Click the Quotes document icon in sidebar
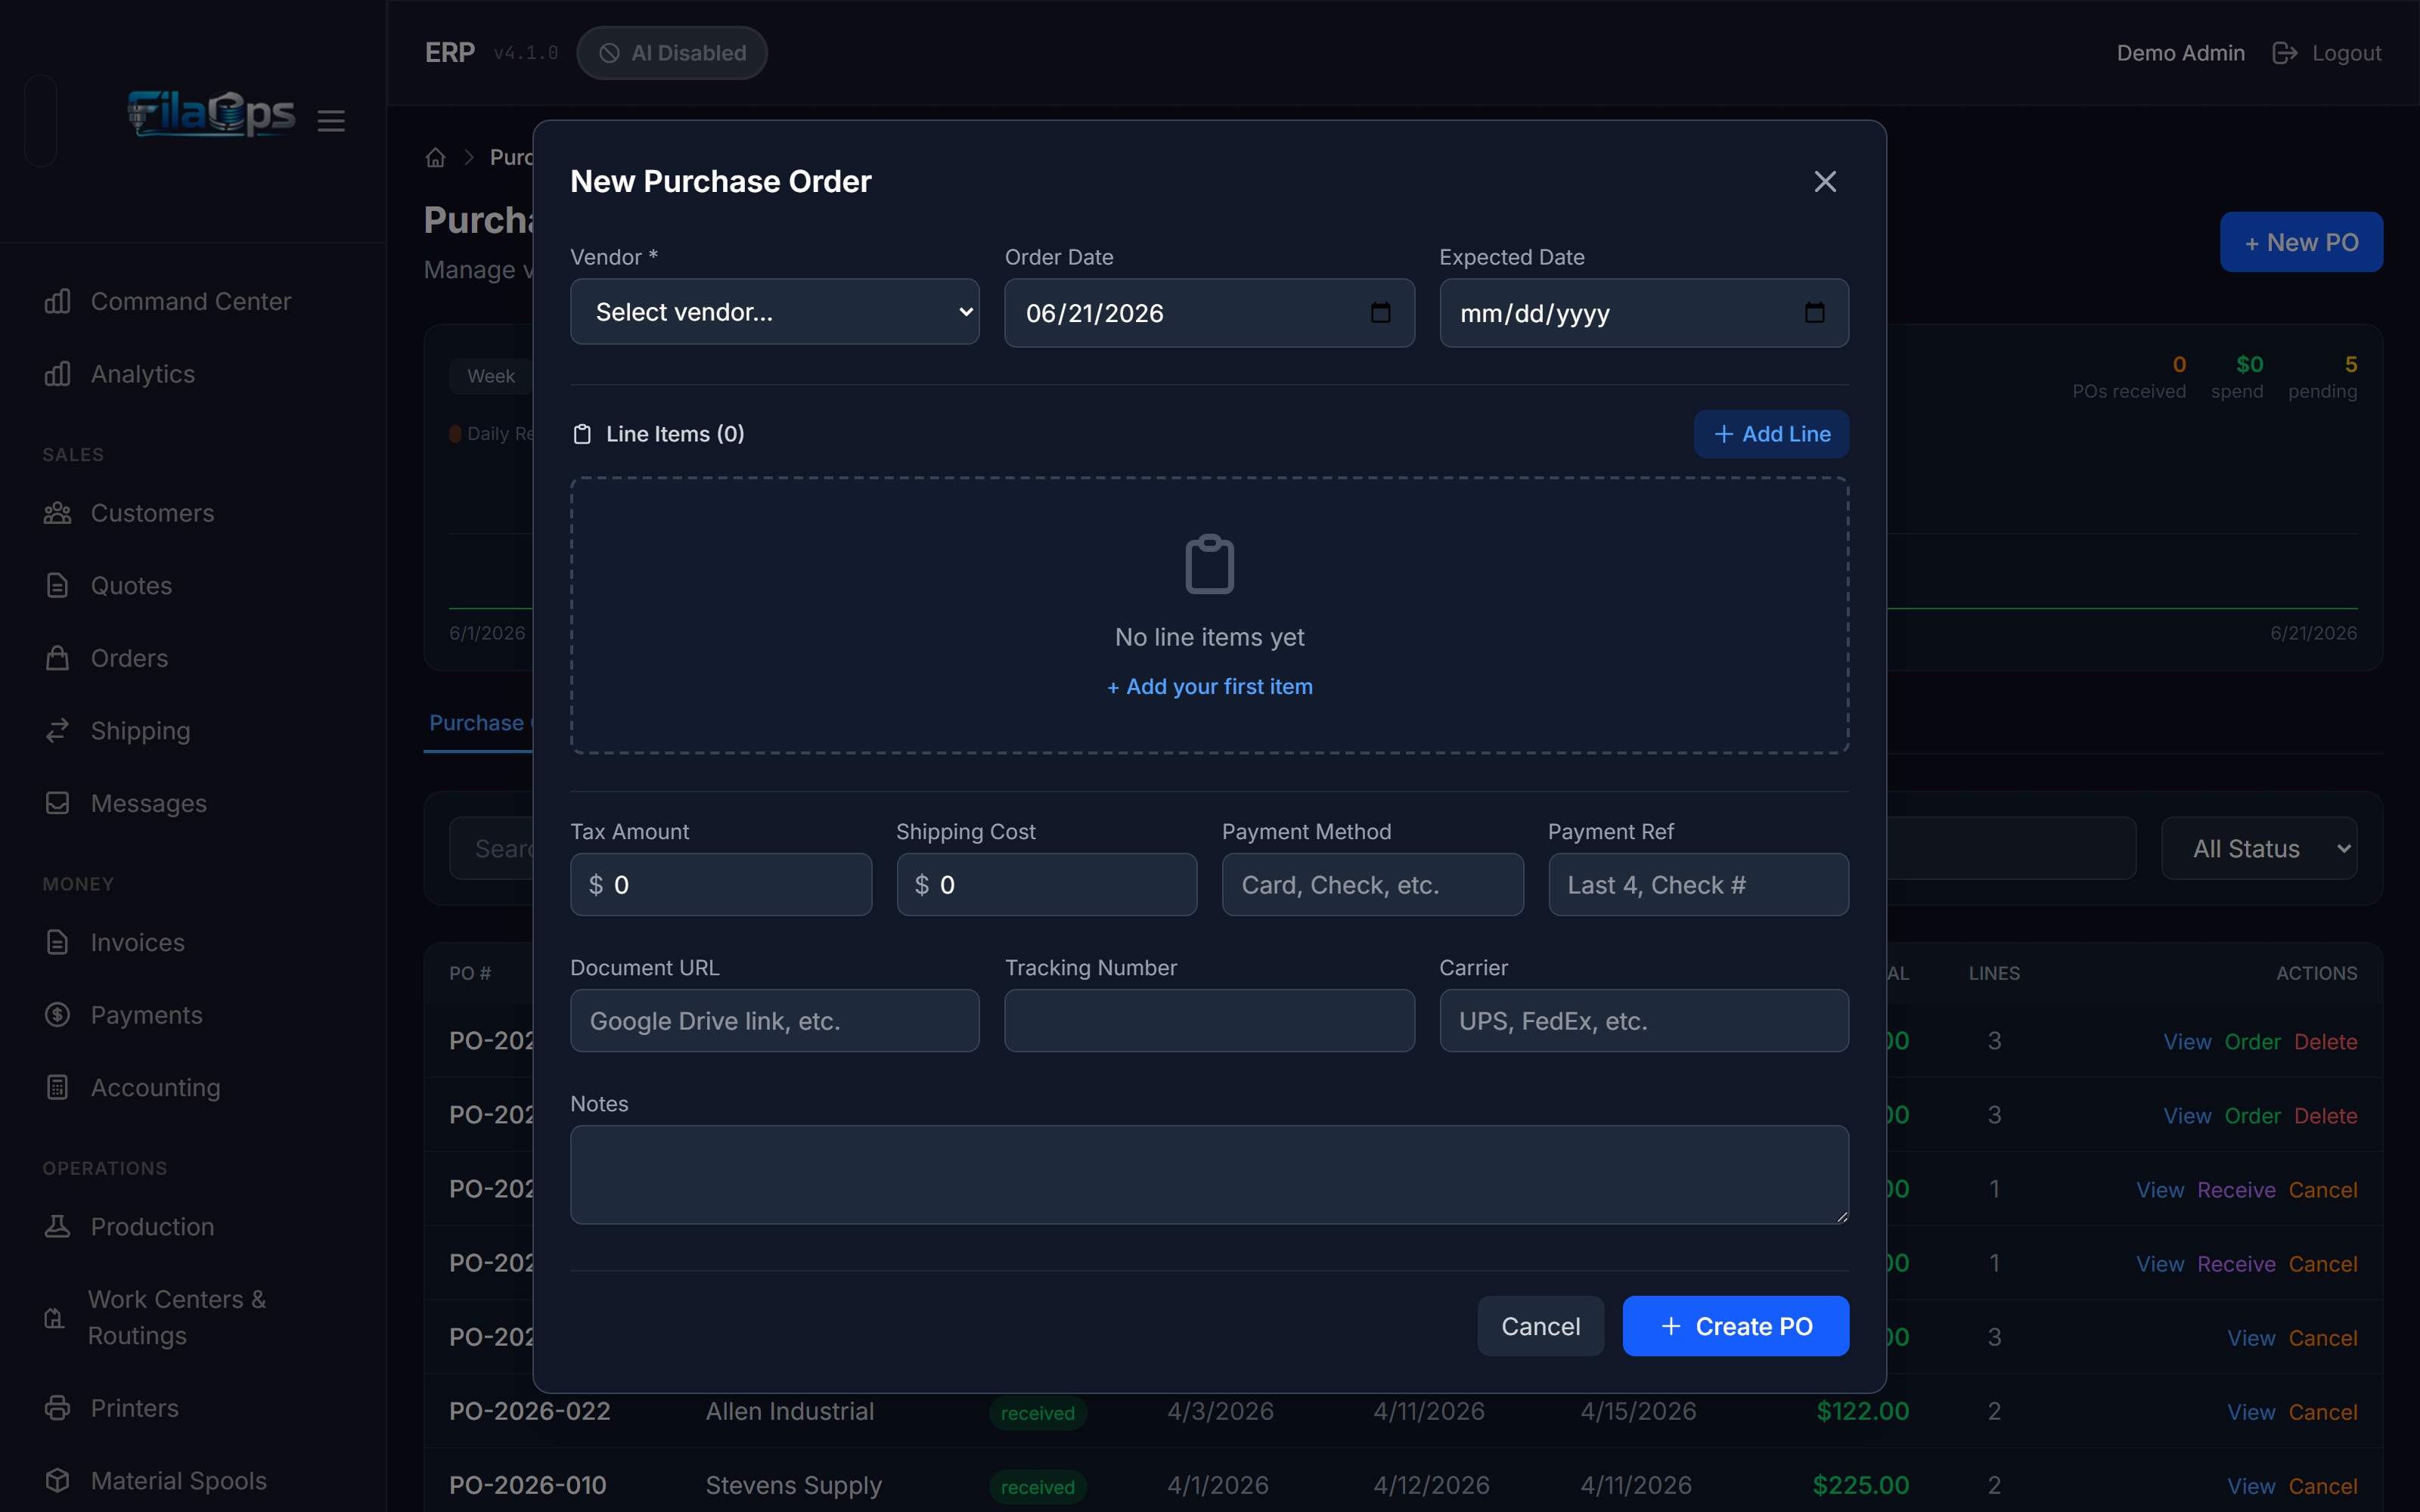The image size is (2420, 1512). coord(57,585)
